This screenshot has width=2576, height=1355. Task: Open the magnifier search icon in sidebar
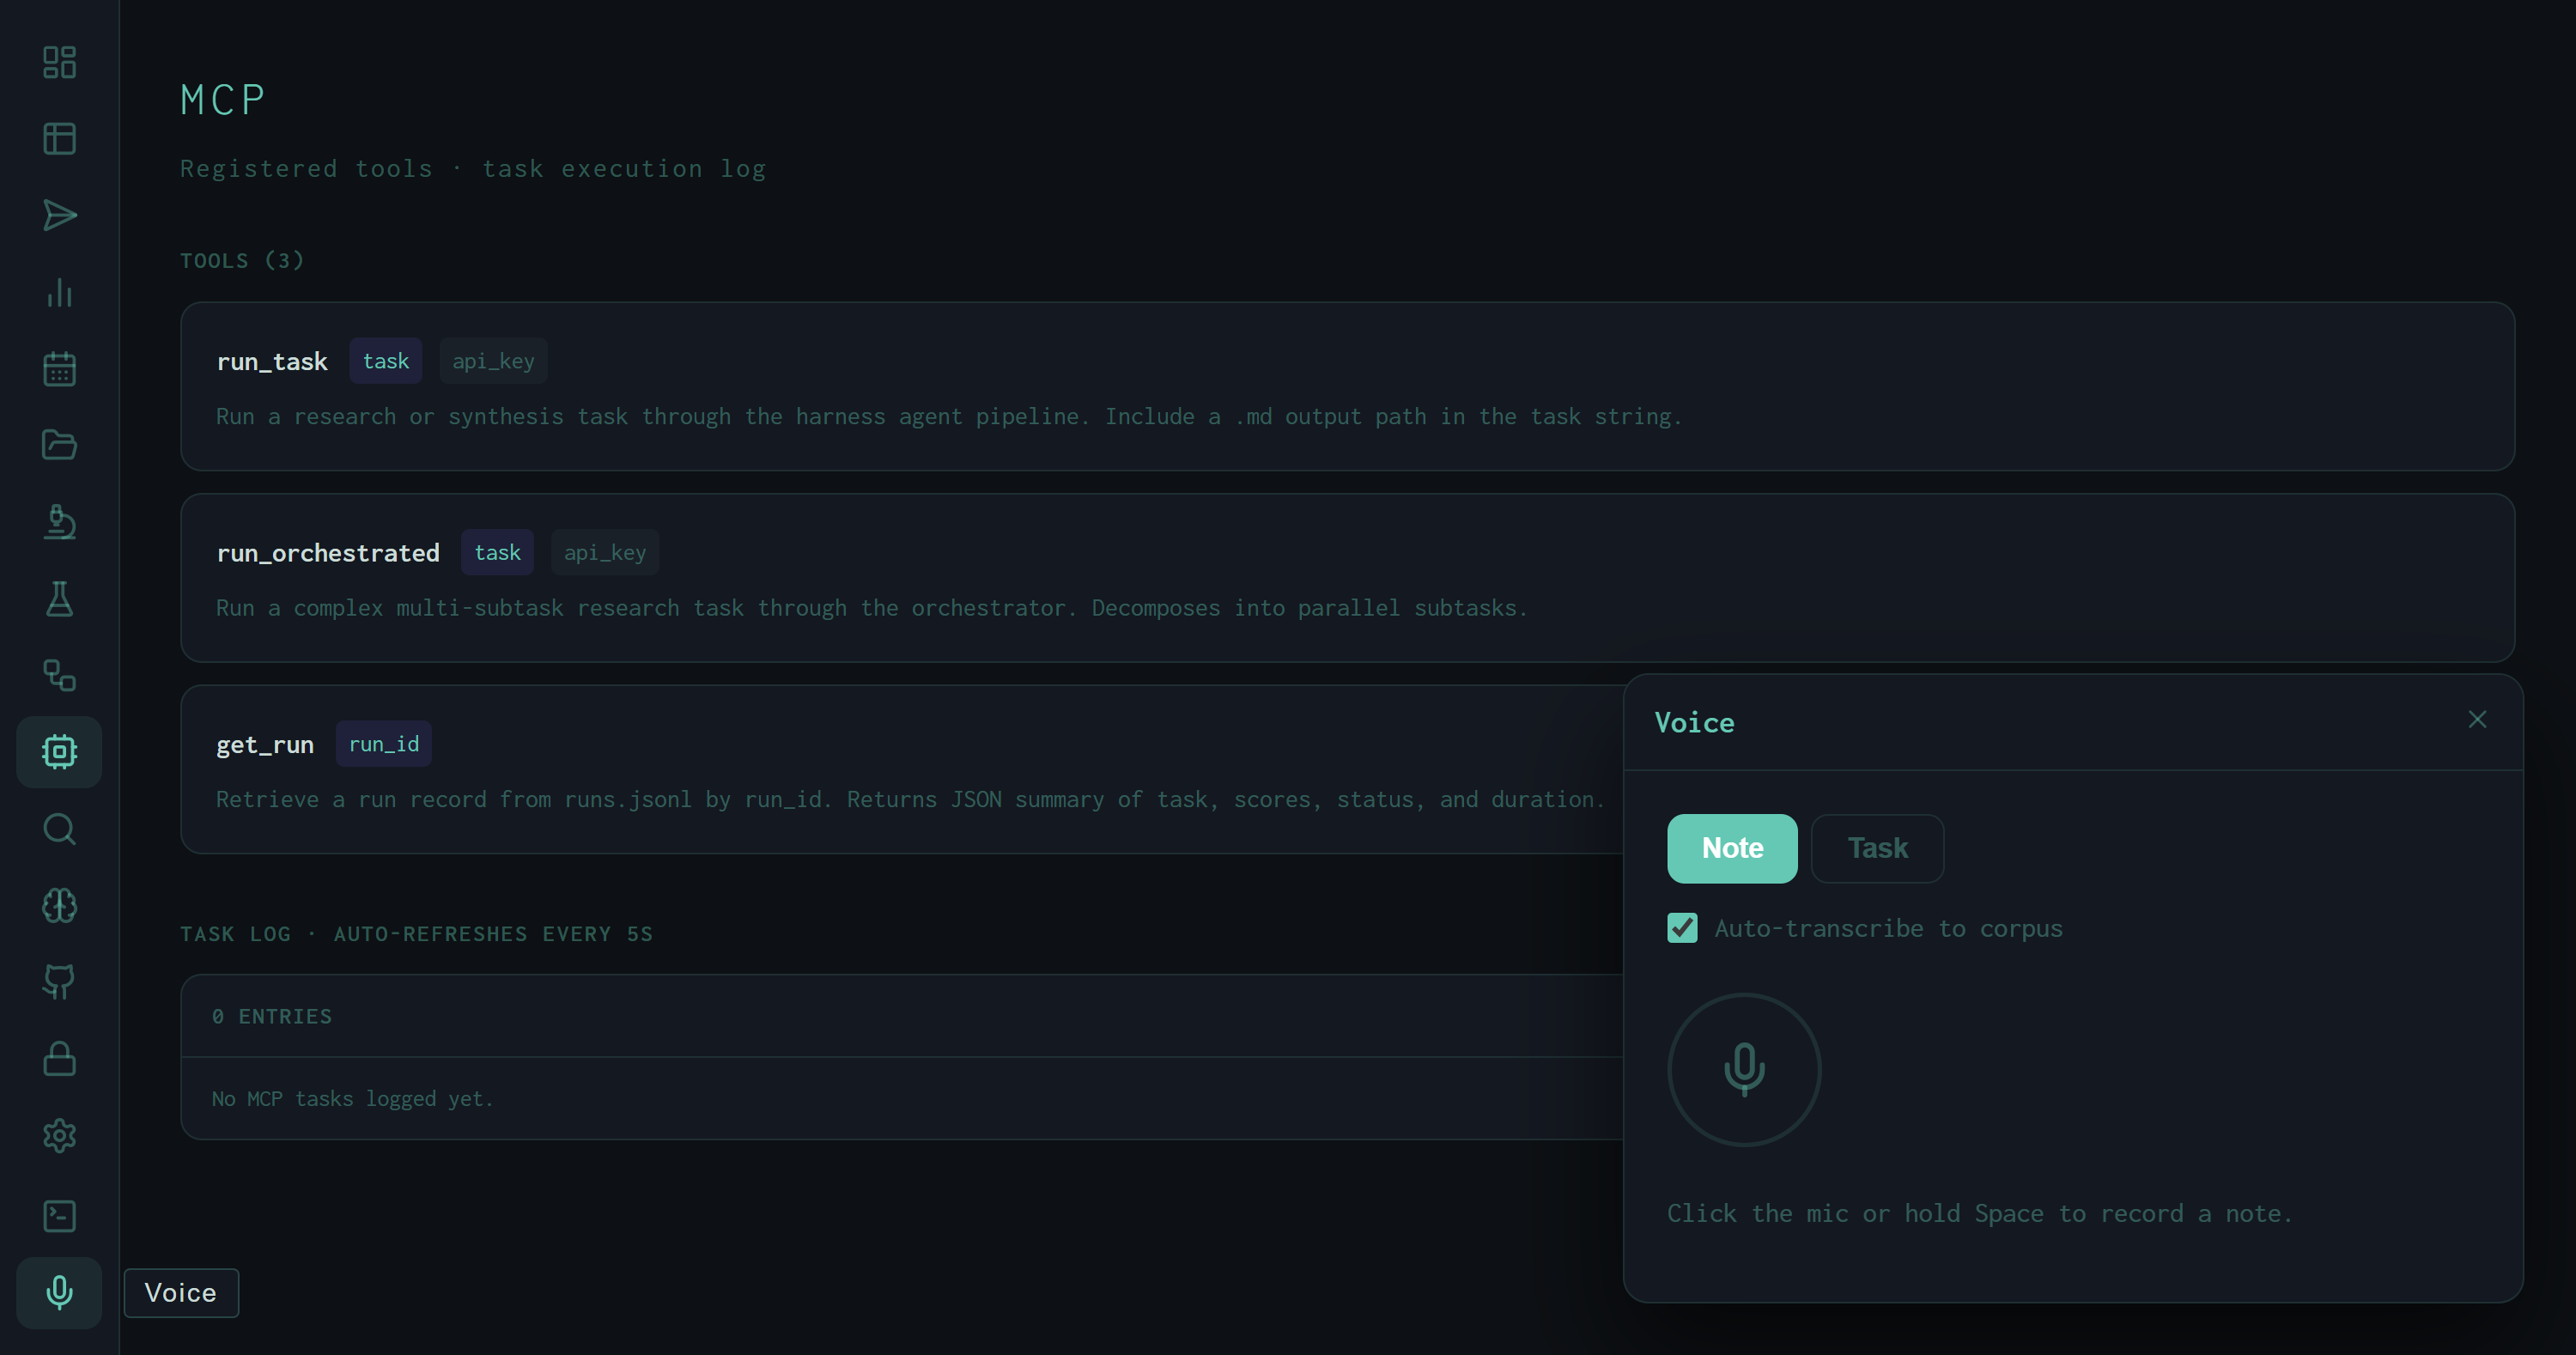coord(59,828)
